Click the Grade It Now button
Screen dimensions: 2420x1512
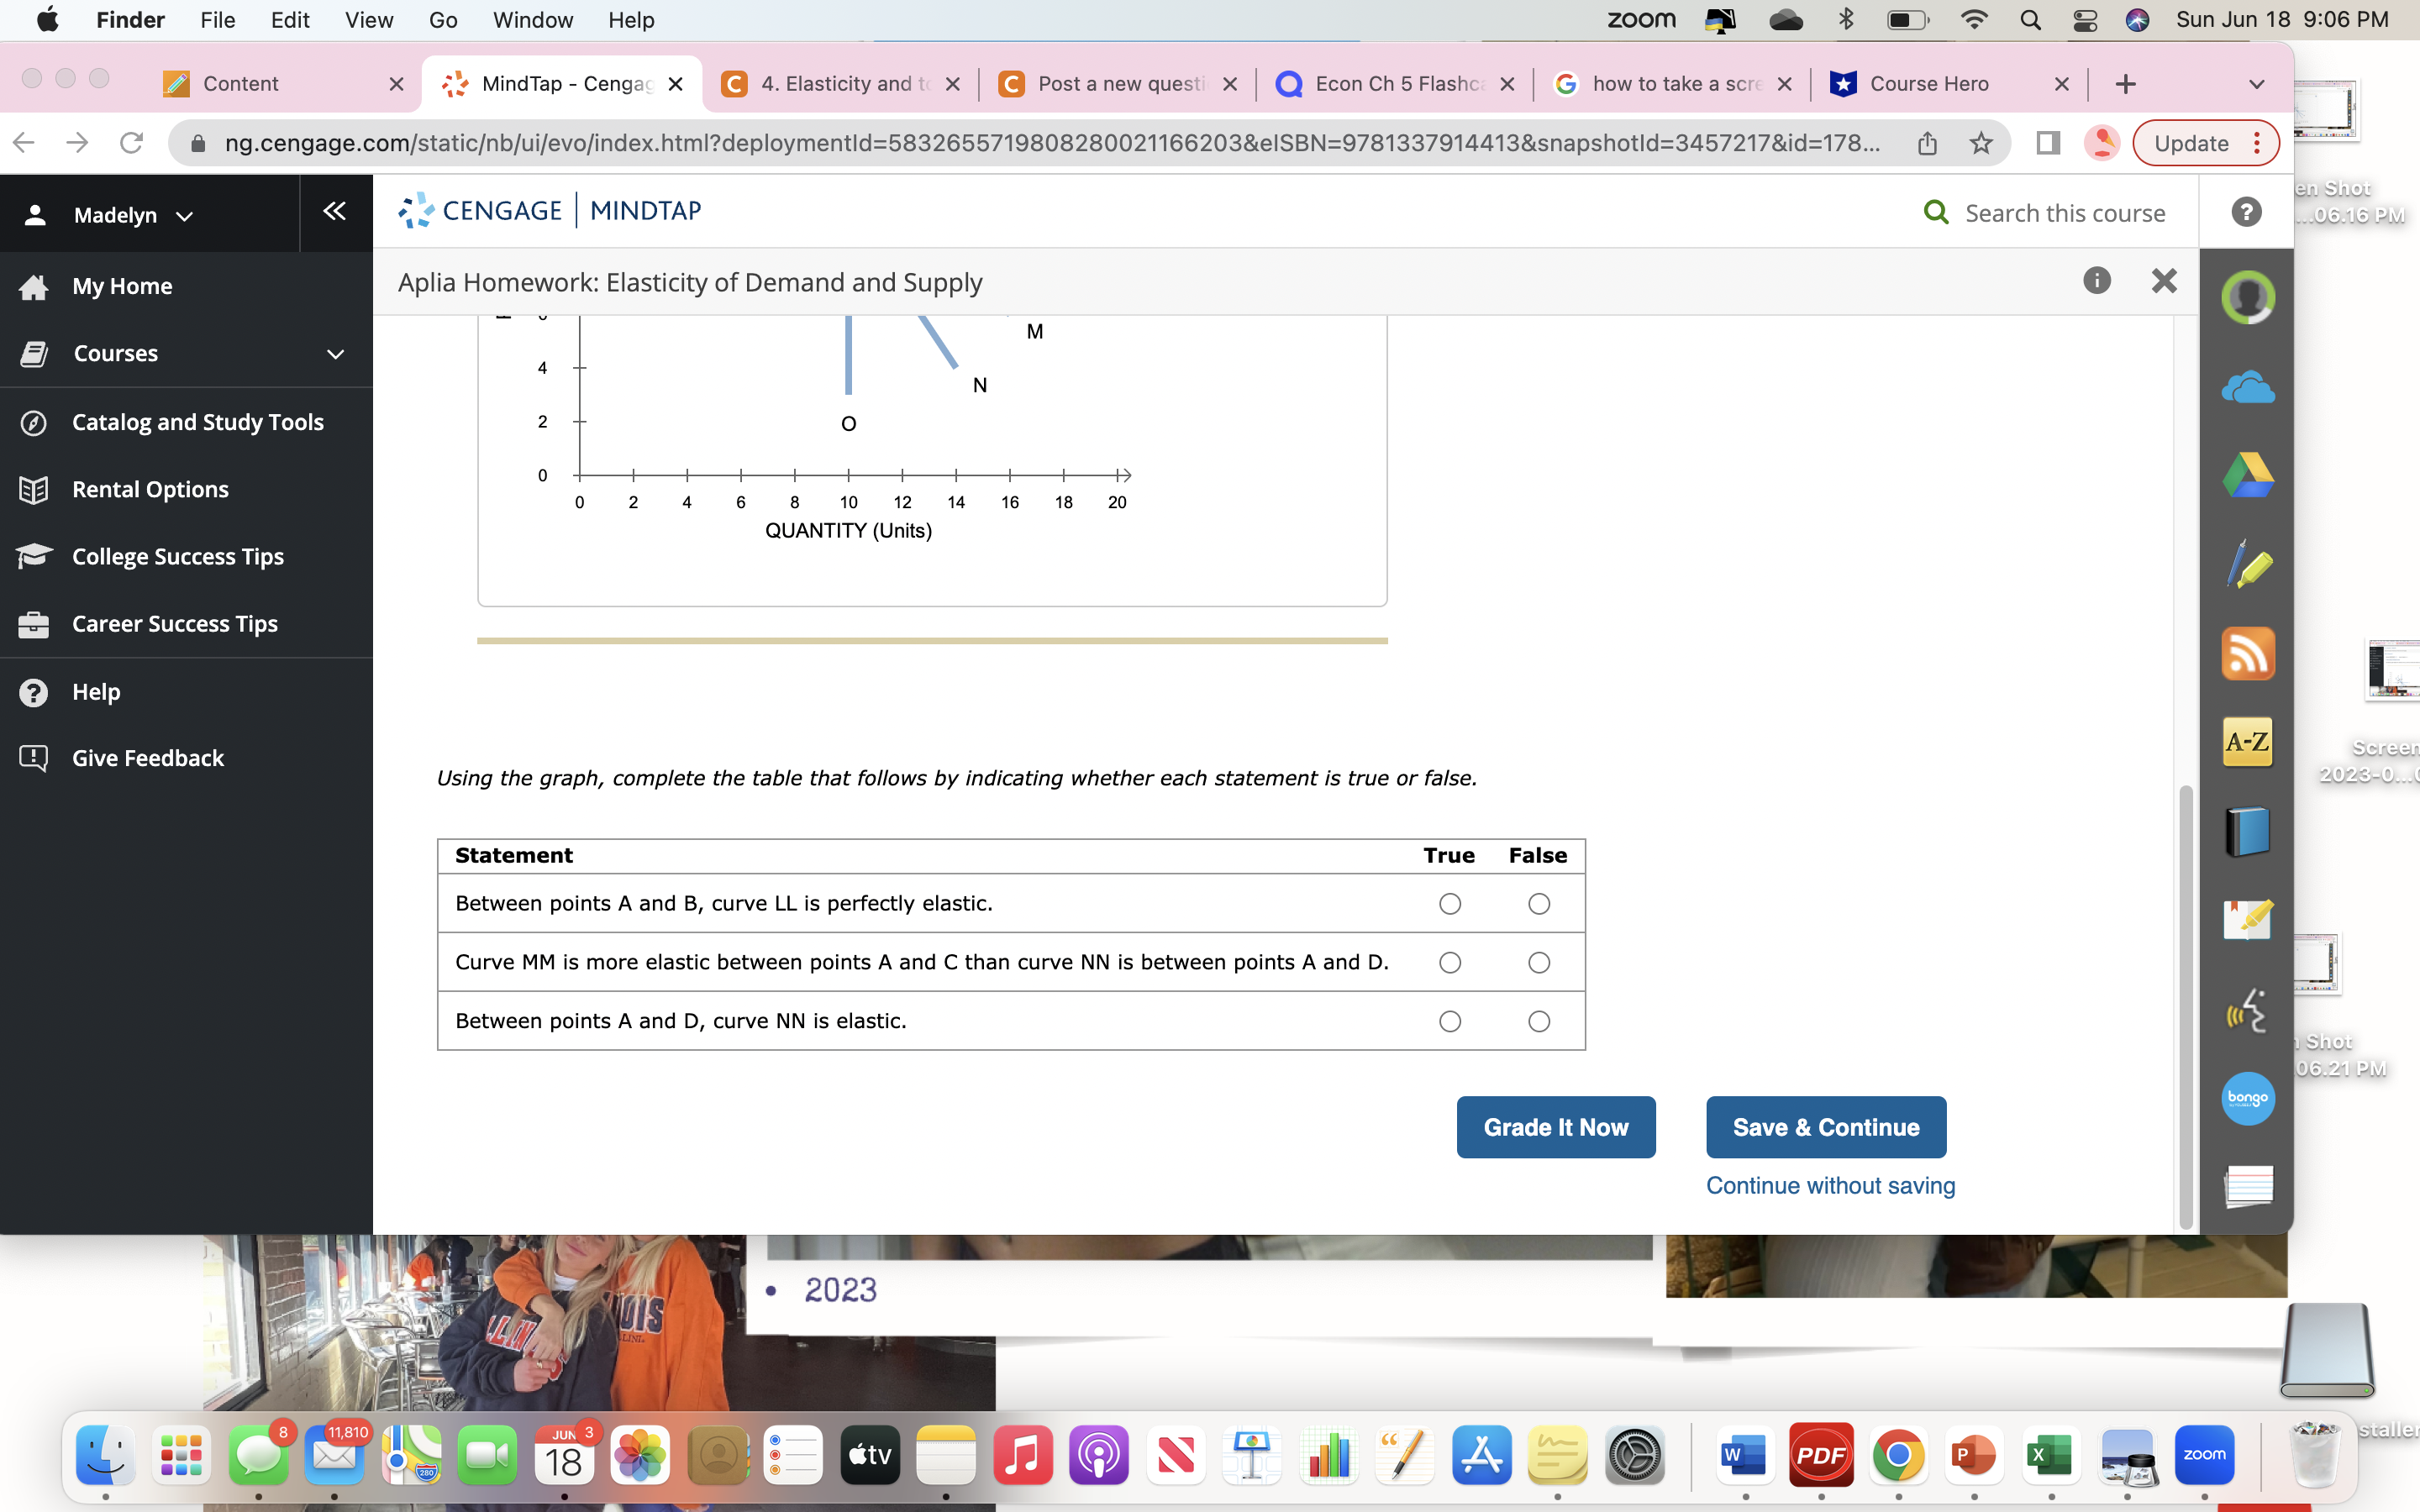[1555, 1127]
